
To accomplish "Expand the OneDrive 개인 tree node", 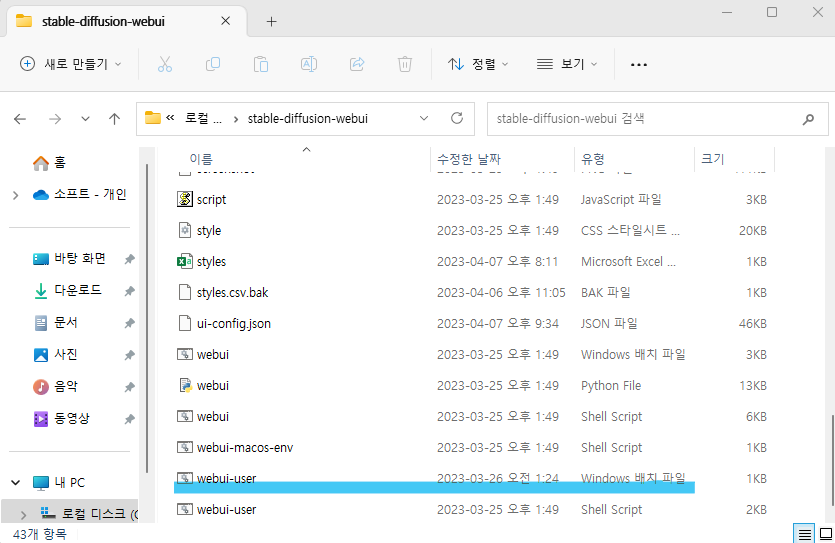I will click(15, 195).
